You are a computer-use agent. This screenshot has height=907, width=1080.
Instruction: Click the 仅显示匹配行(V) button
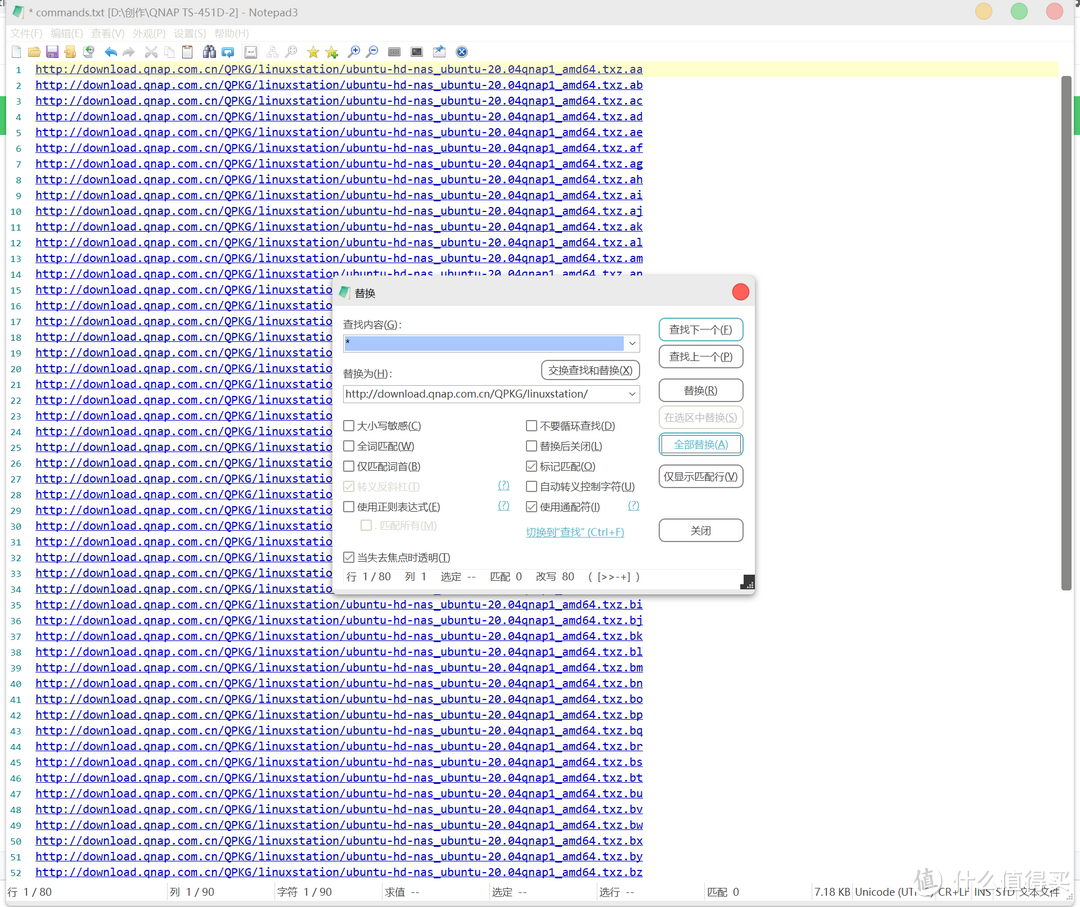coord(700,477)
